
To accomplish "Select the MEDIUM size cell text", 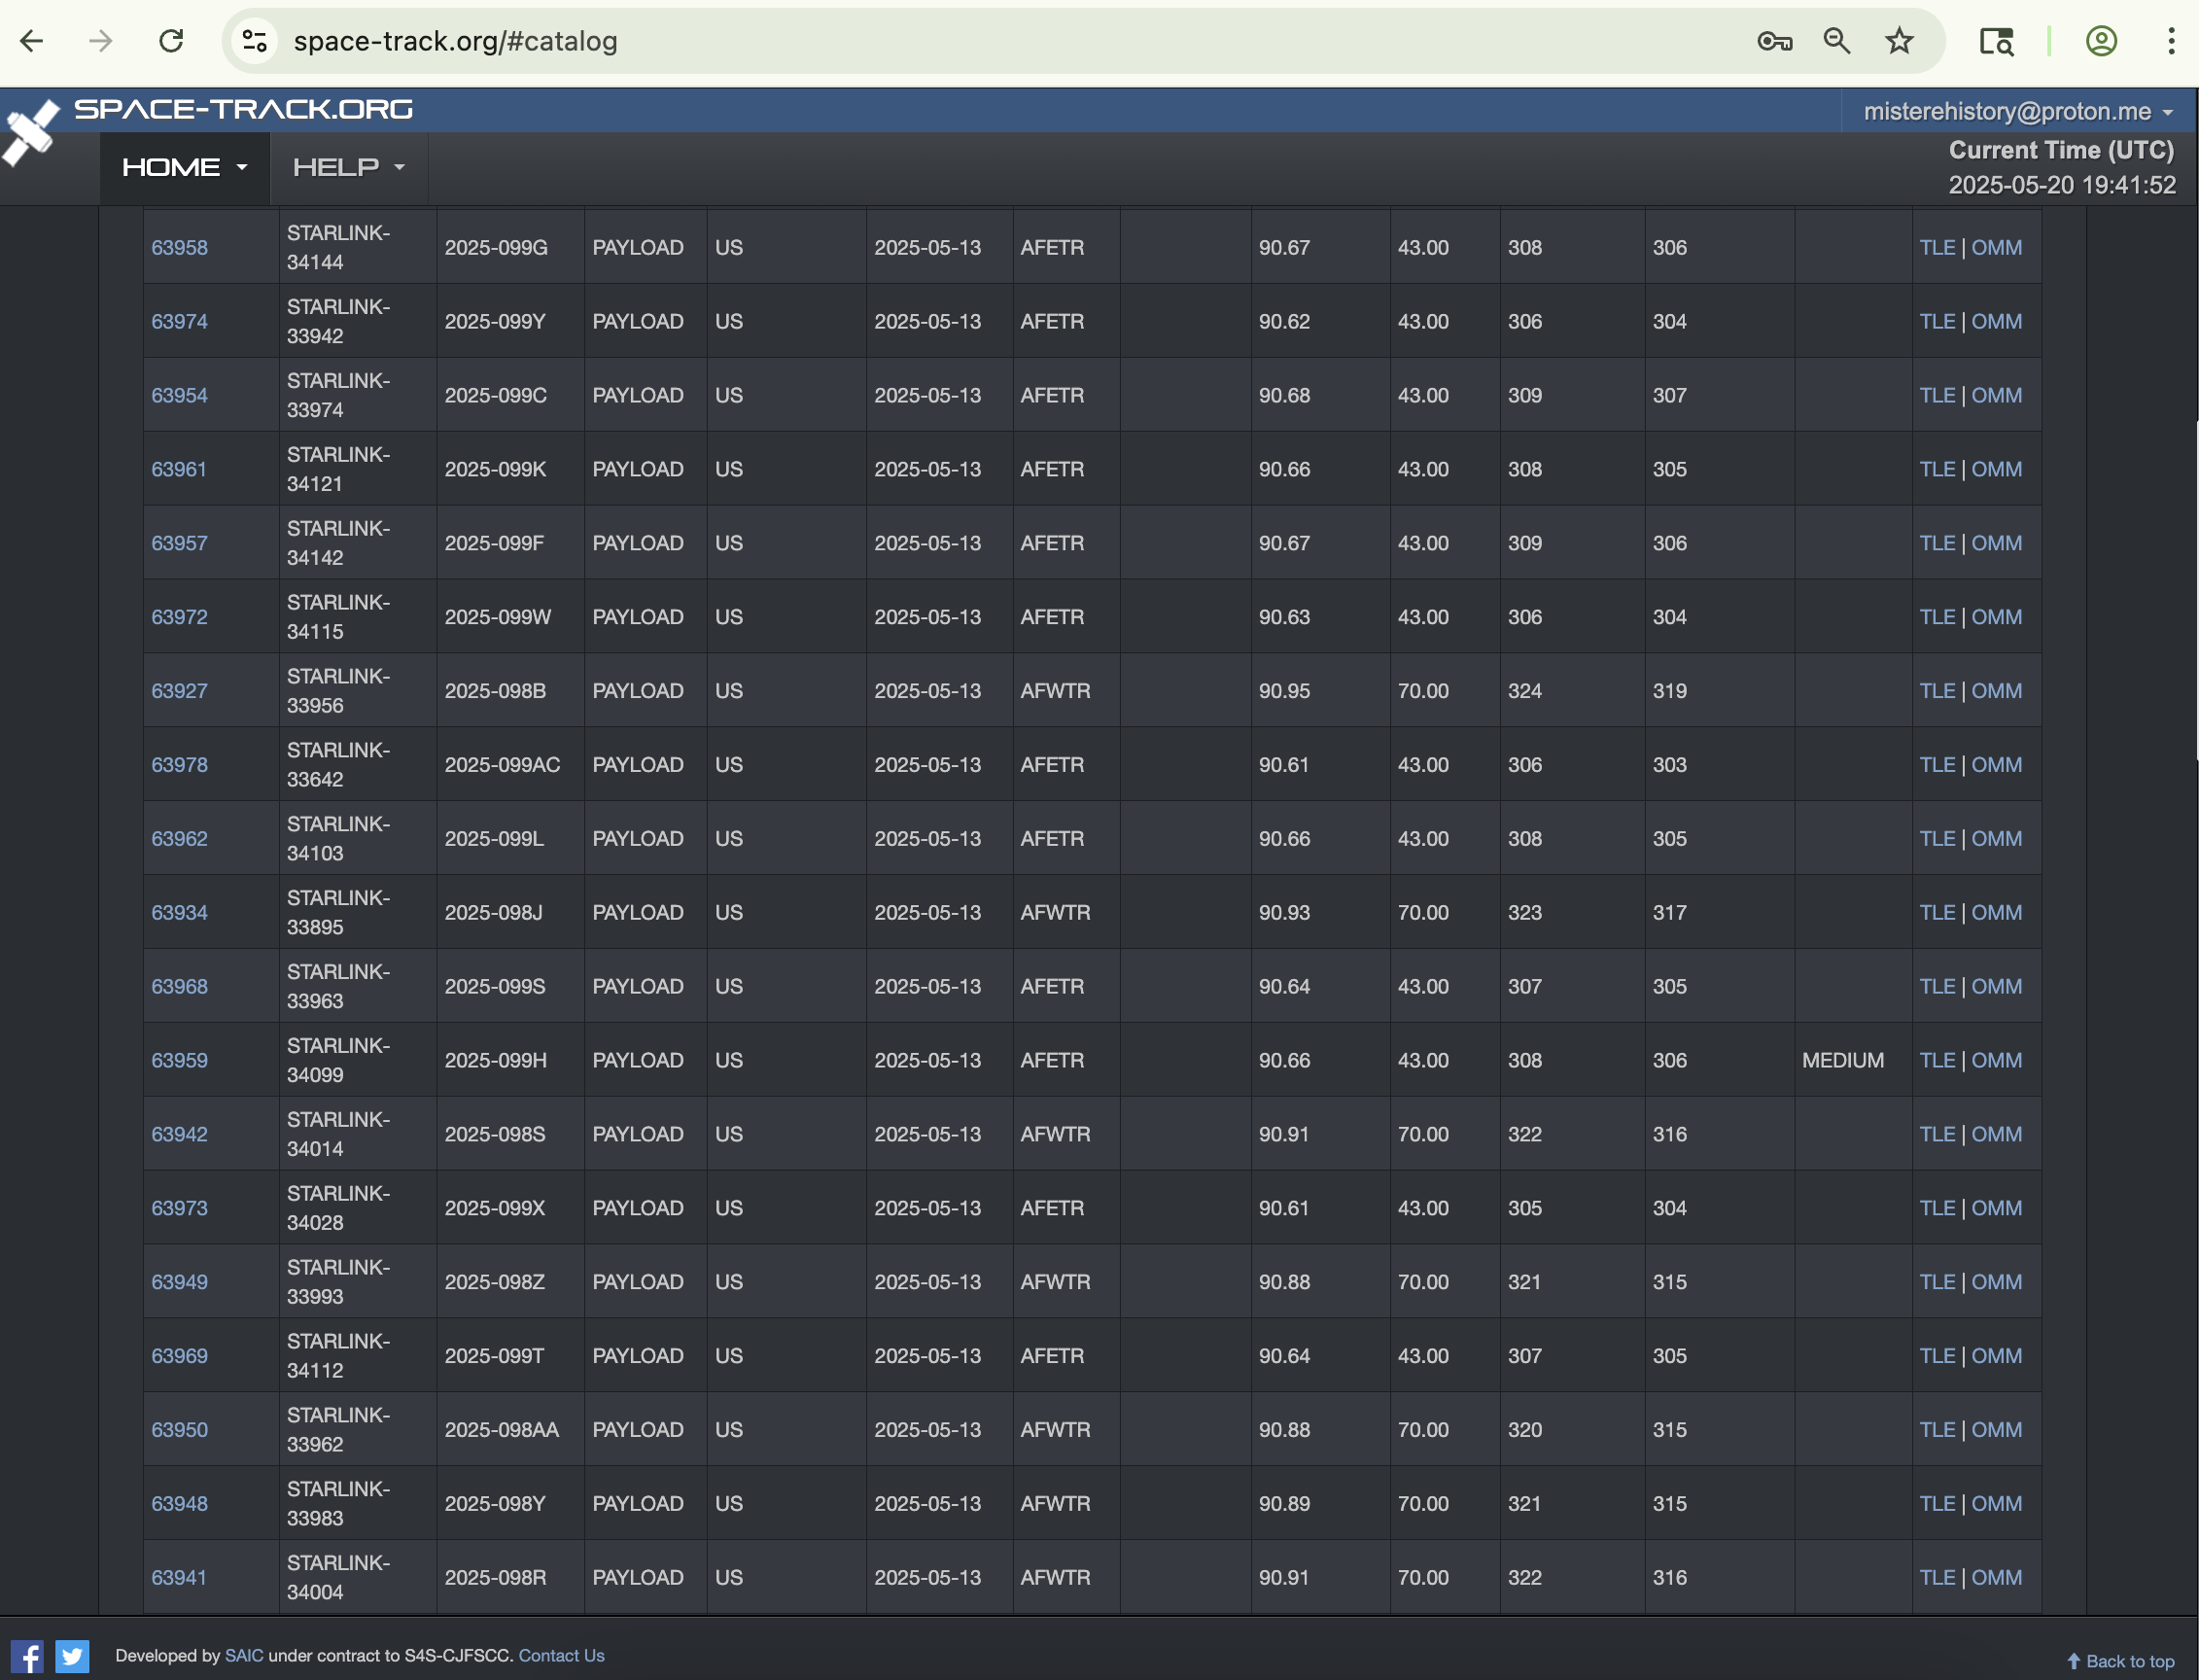I will 1842,1062.
